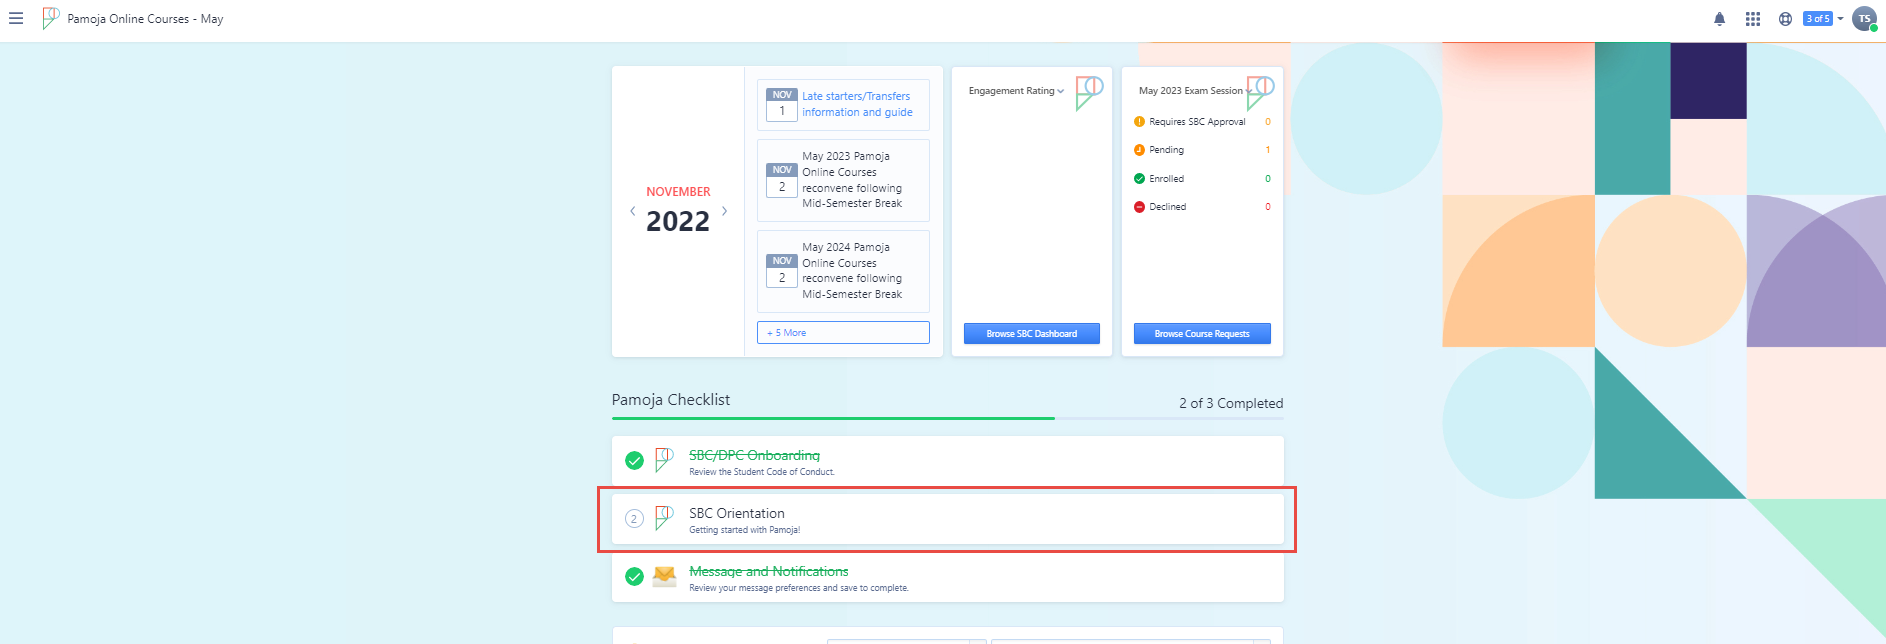Click the SBC Orientation Pamoja icon
This screenshot has height=644, width=1886.
click(x=664, y=518)
